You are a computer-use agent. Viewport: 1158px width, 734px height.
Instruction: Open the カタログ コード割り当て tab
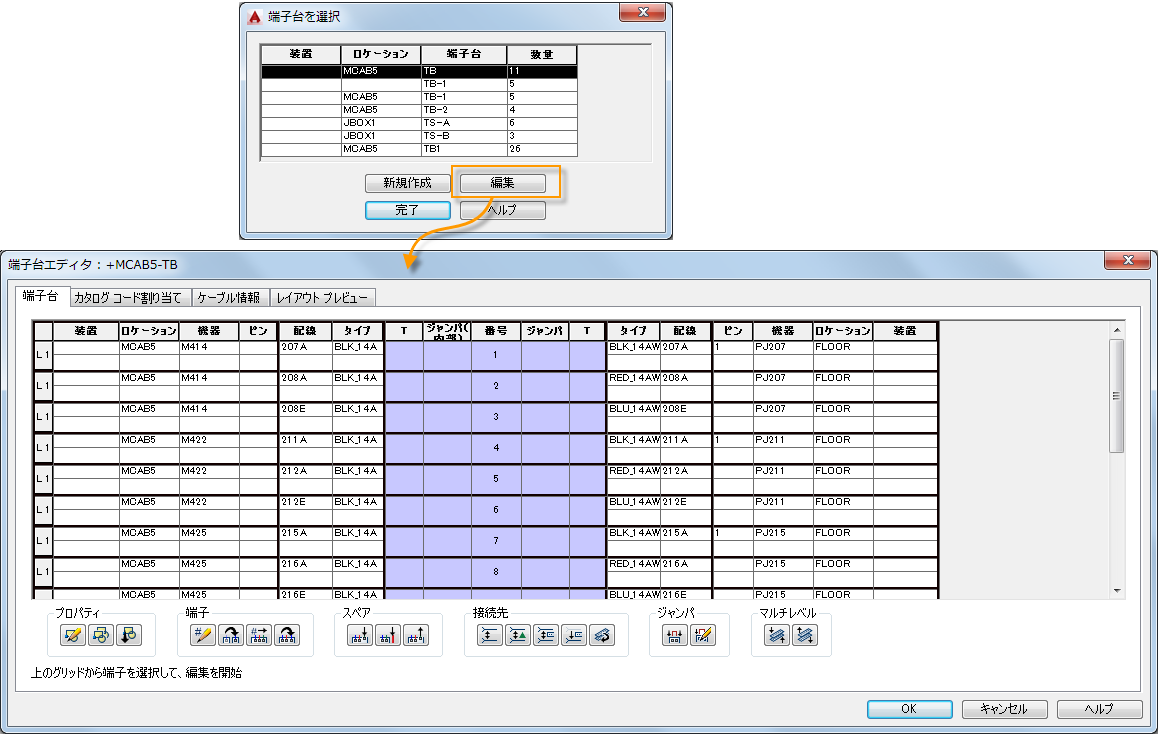(131, 298)
